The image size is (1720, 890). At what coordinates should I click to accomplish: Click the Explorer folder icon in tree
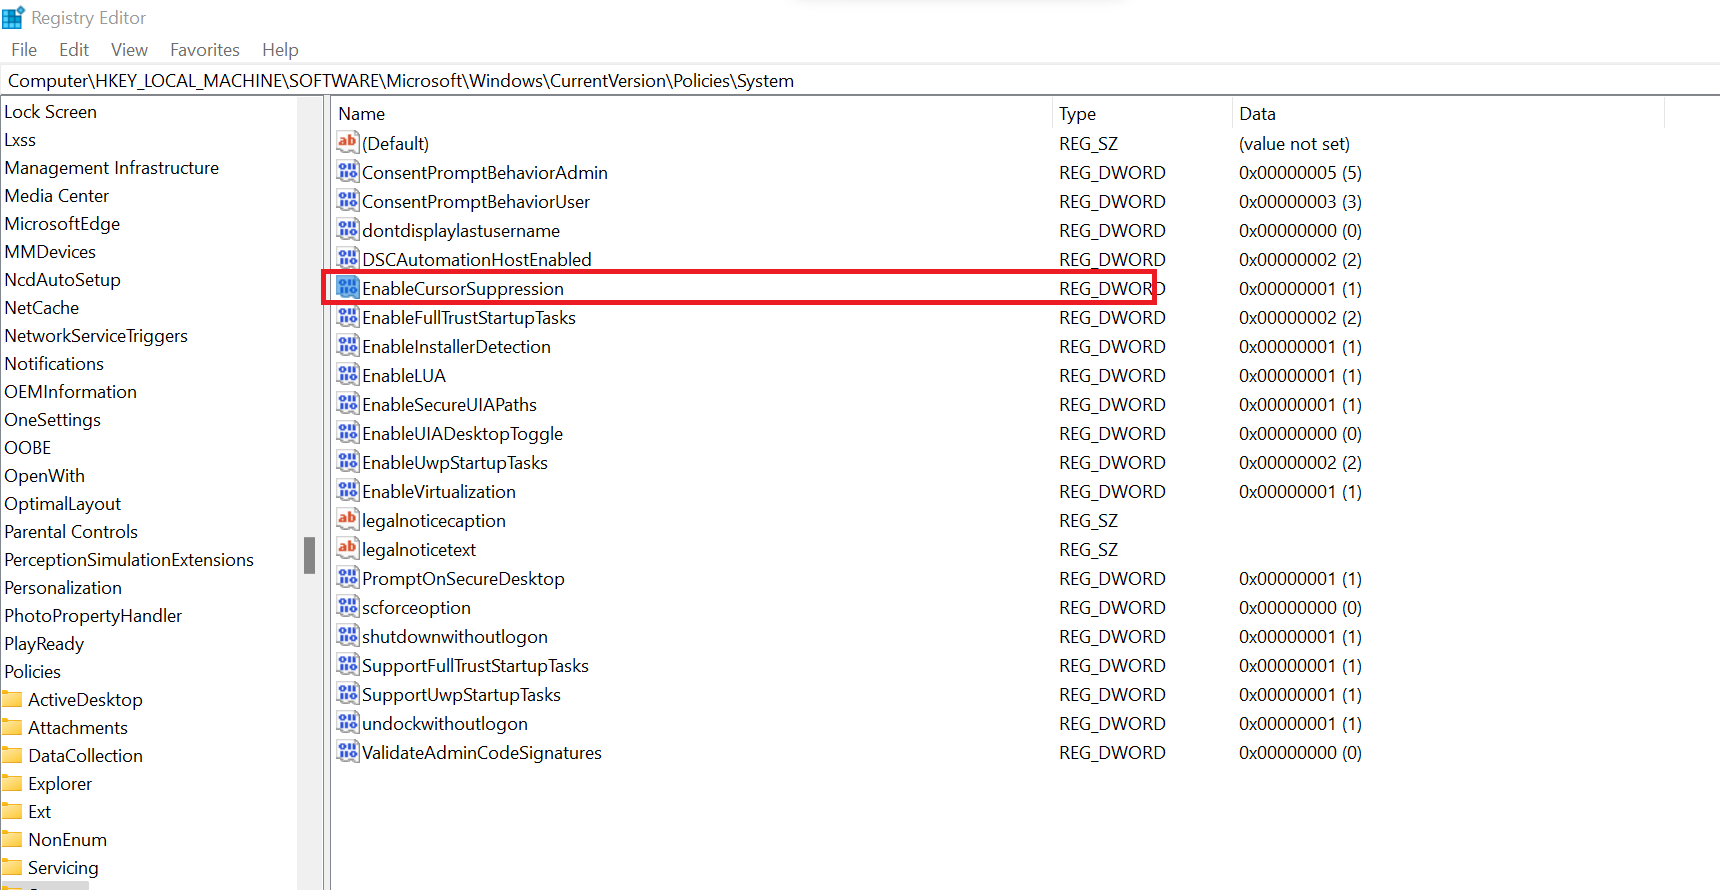coord(13,783)
